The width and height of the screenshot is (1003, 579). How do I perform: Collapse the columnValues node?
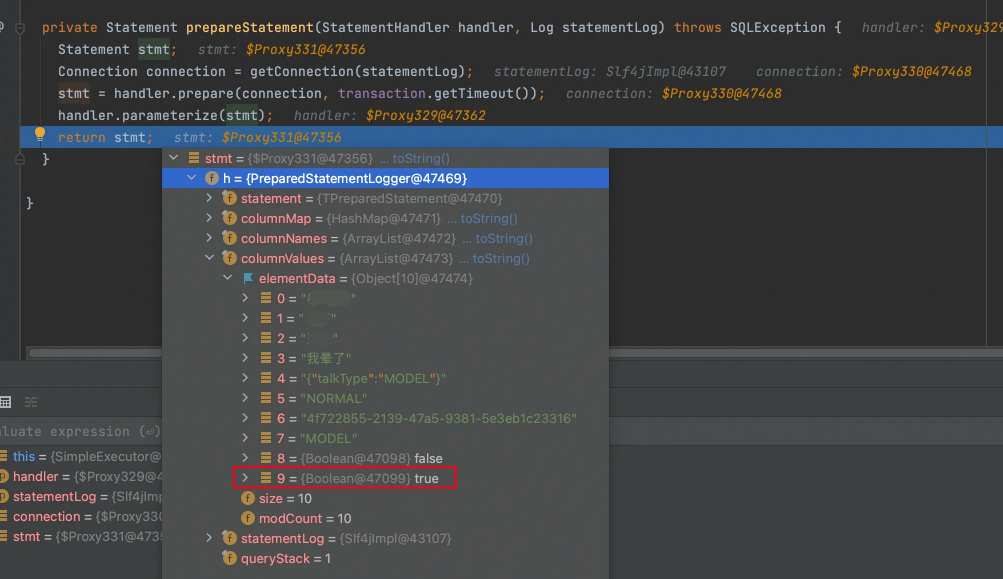pos(209,258)
